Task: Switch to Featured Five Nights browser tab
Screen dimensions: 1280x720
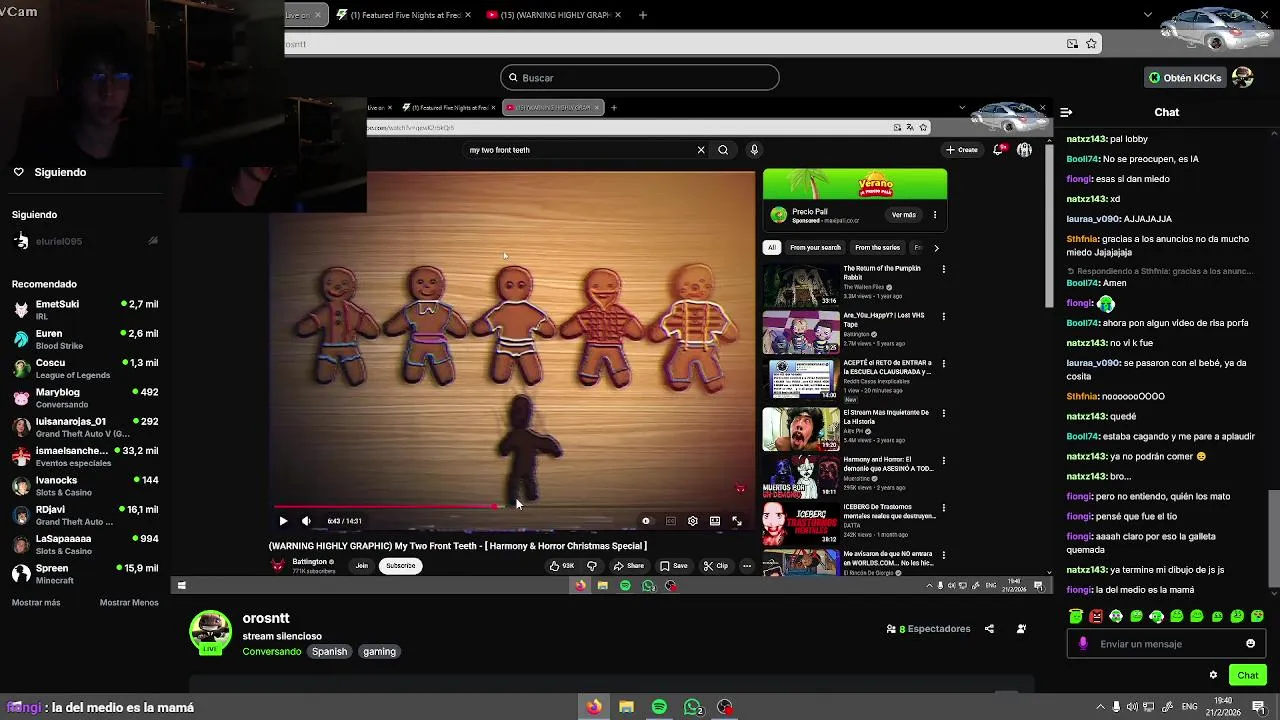Action: click(404, 15)
